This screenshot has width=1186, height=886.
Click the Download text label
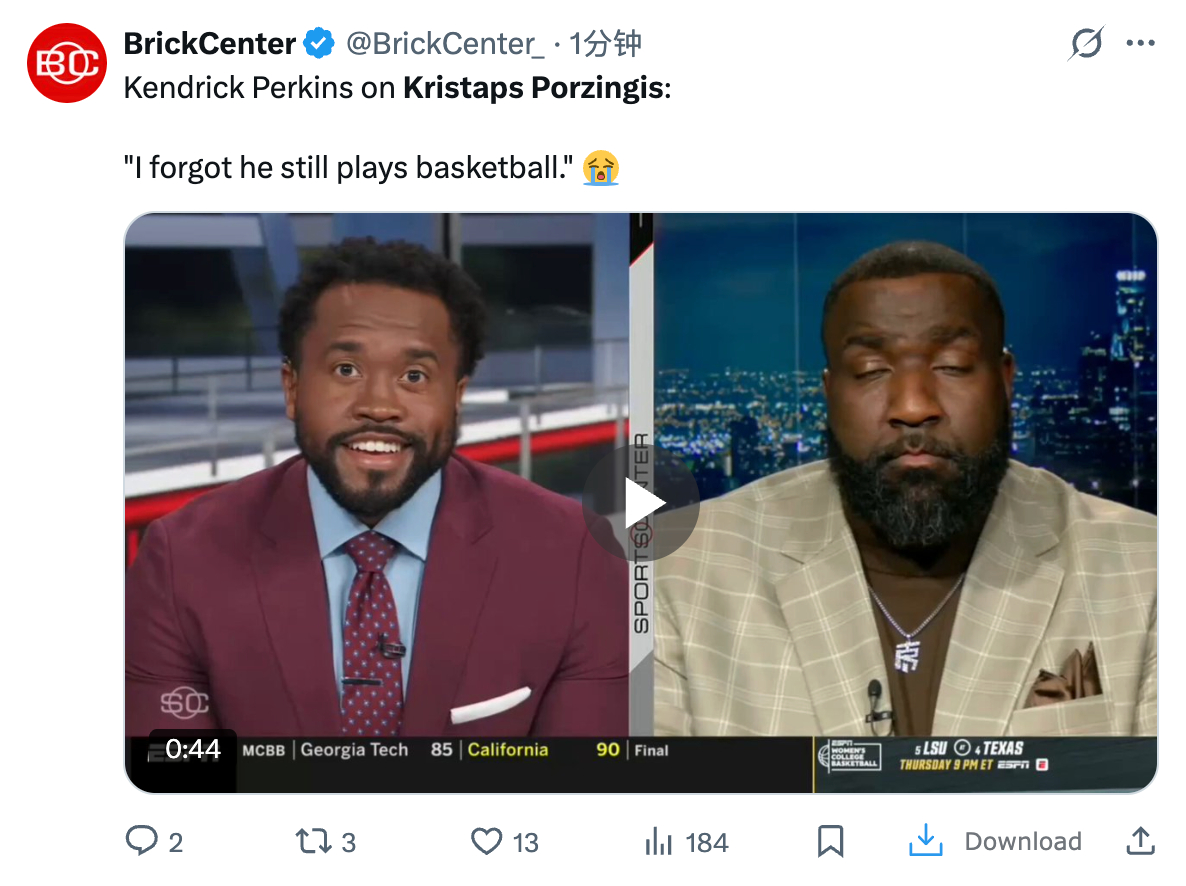tap(1022, 842)
